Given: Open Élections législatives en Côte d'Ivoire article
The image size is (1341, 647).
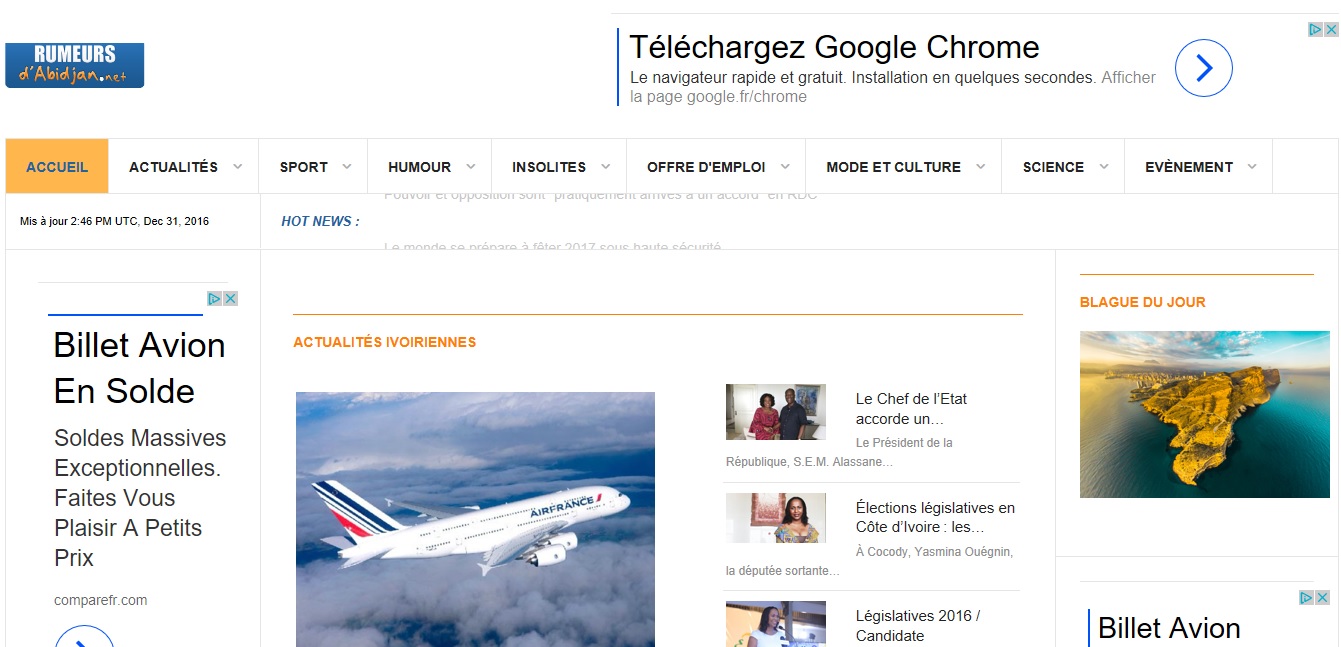Looking at the screenshot, I should pyautogui.click(x=935, y=517).
